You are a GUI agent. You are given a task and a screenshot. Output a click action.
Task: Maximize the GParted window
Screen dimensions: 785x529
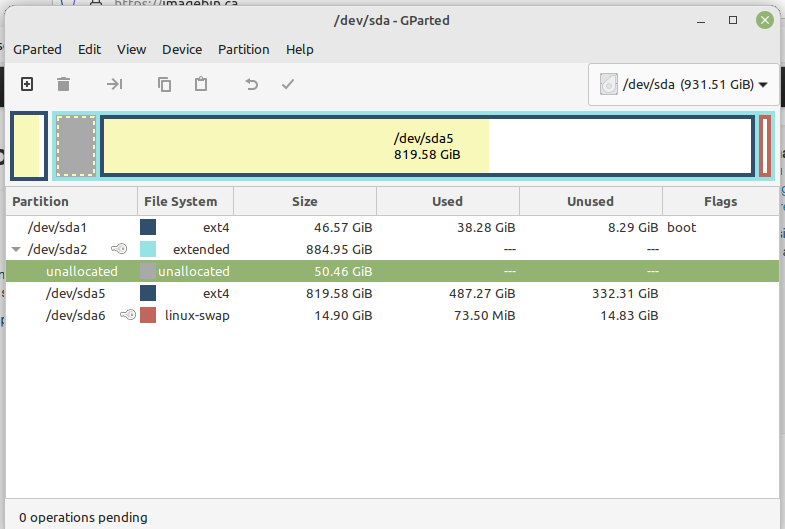coord(732,21)
